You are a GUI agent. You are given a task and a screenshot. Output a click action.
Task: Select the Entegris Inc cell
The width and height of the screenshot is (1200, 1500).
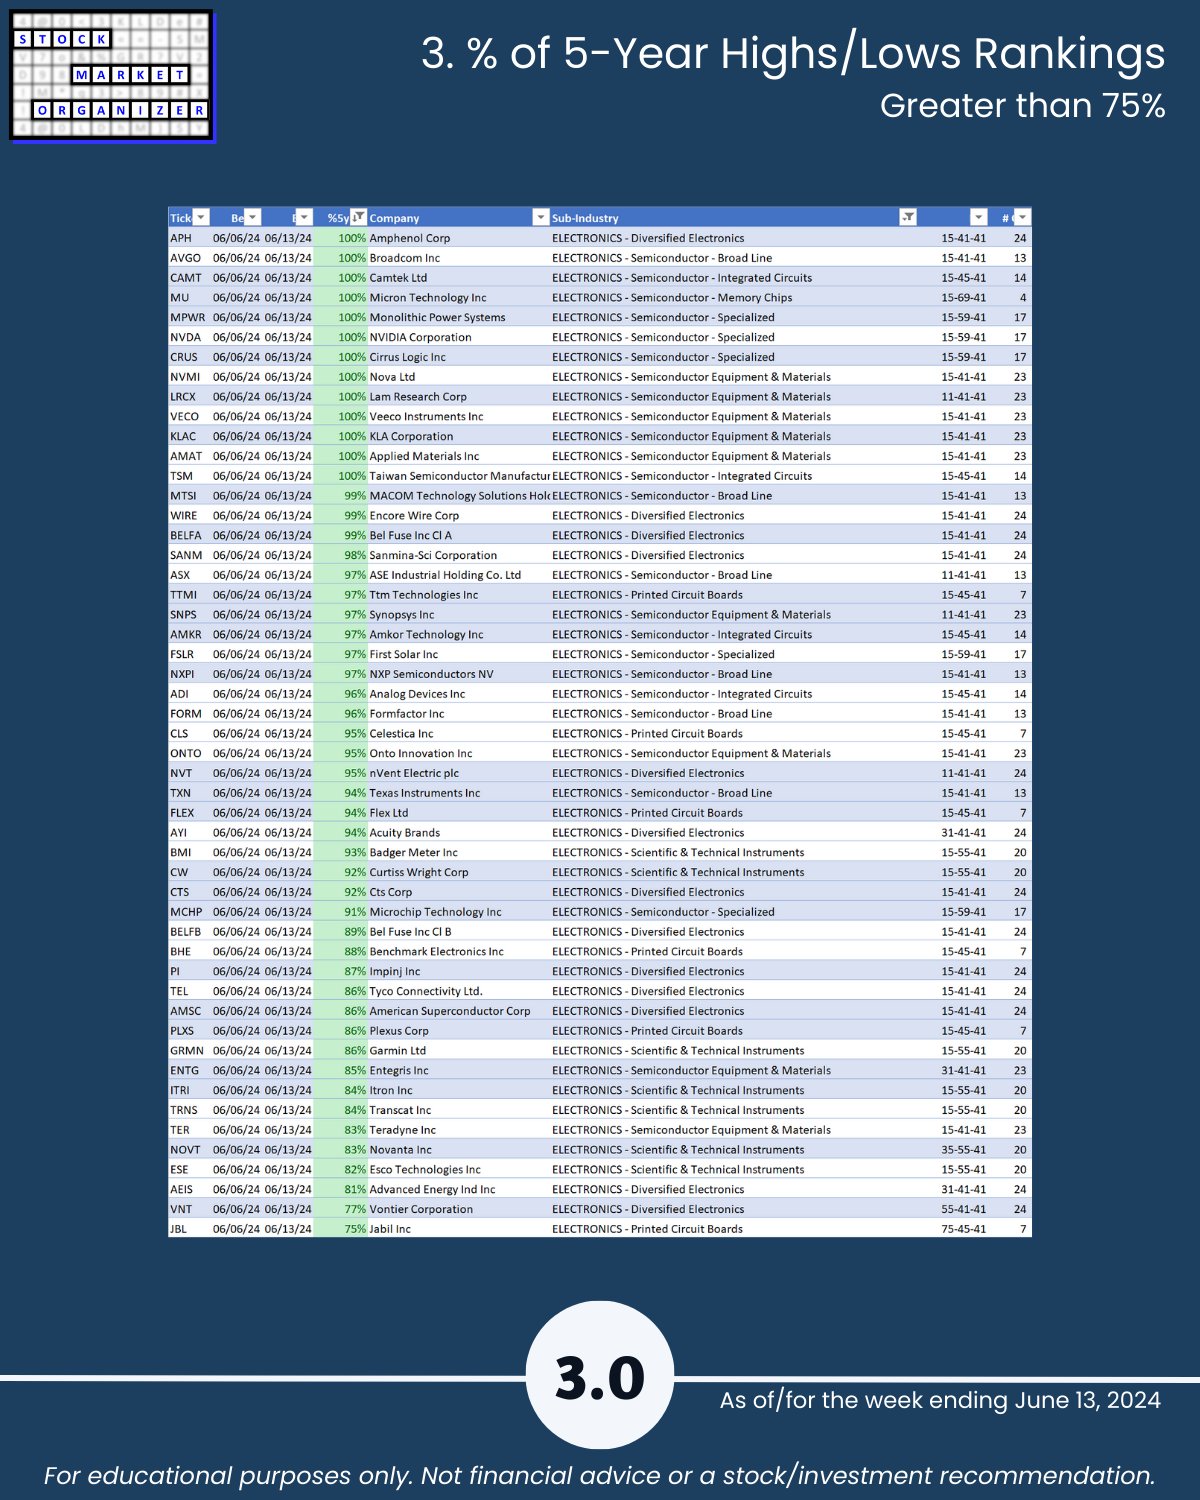tap(399, 1070)
